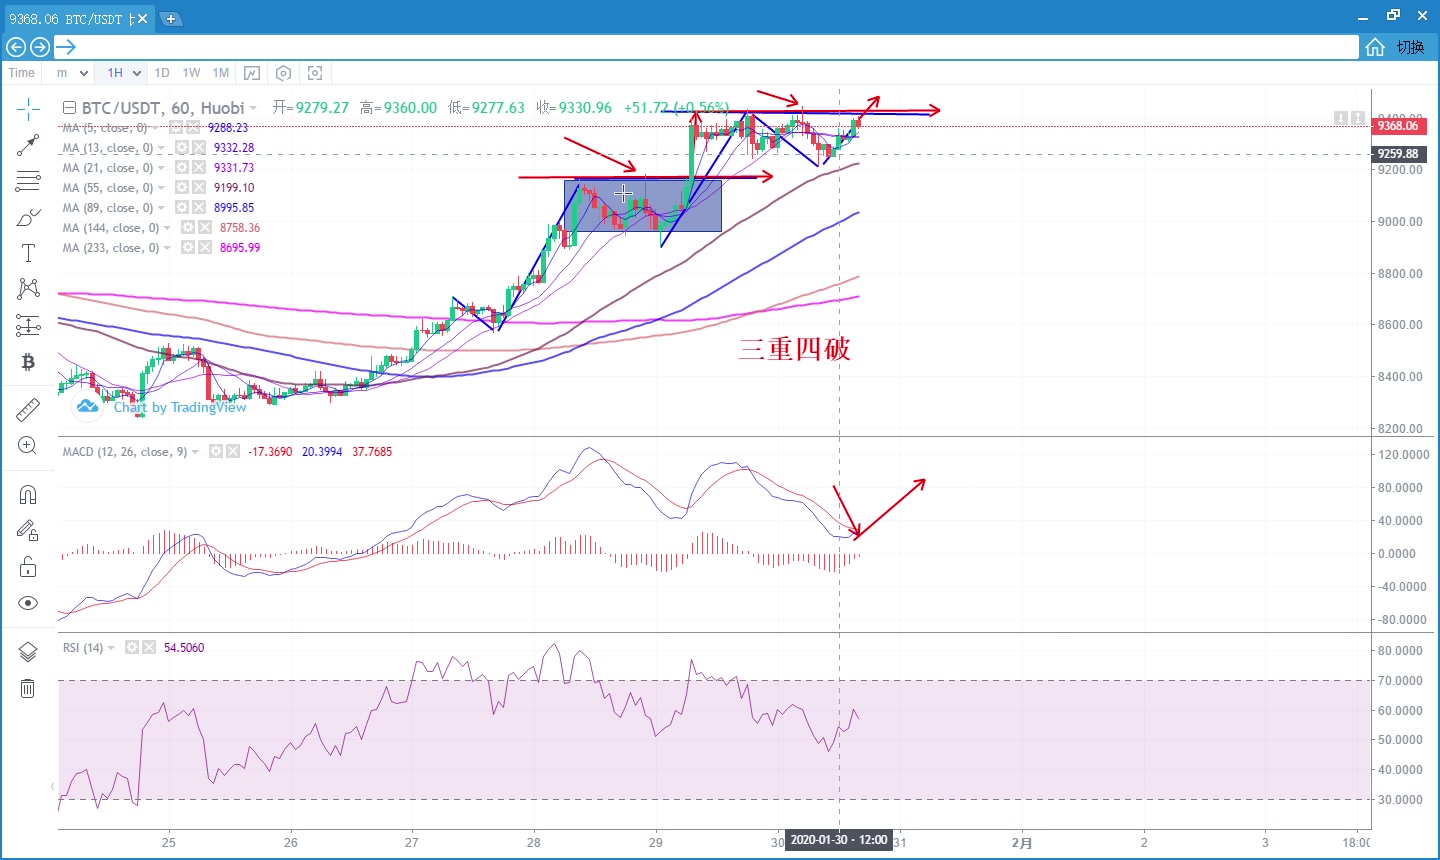The image size is (1440, 860).
Task: Select the 1H timeframe button
Action: pyautogui.click(x=115, y=73)
